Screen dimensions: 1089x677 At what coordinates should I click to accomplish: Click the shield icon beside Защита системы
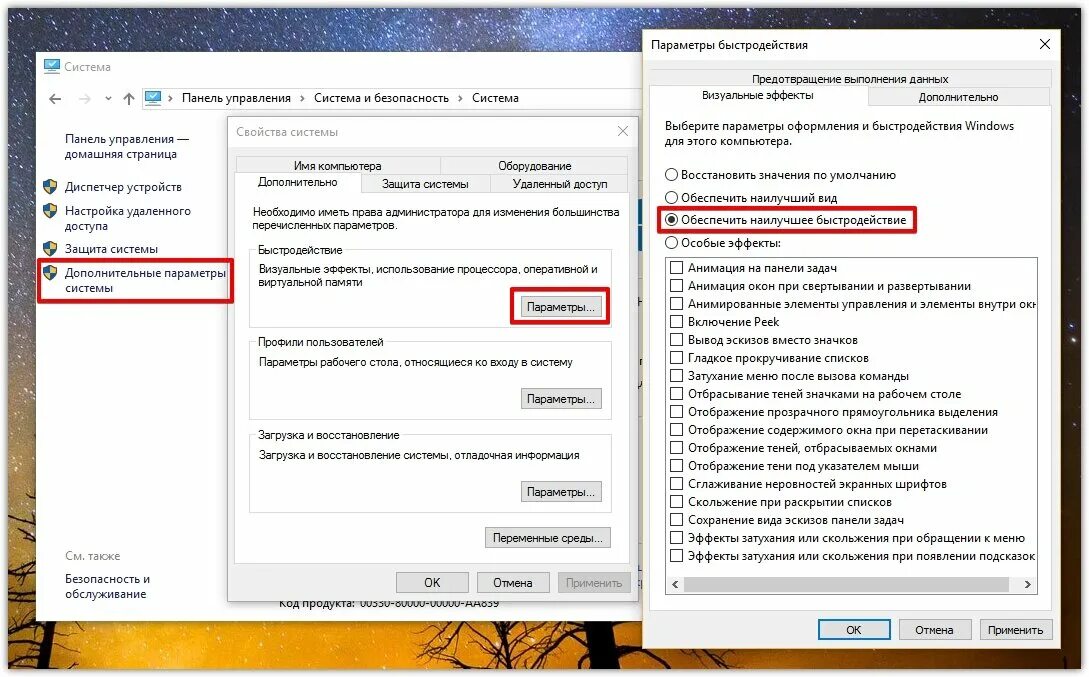pyautogui.click(x=50, y=249)
